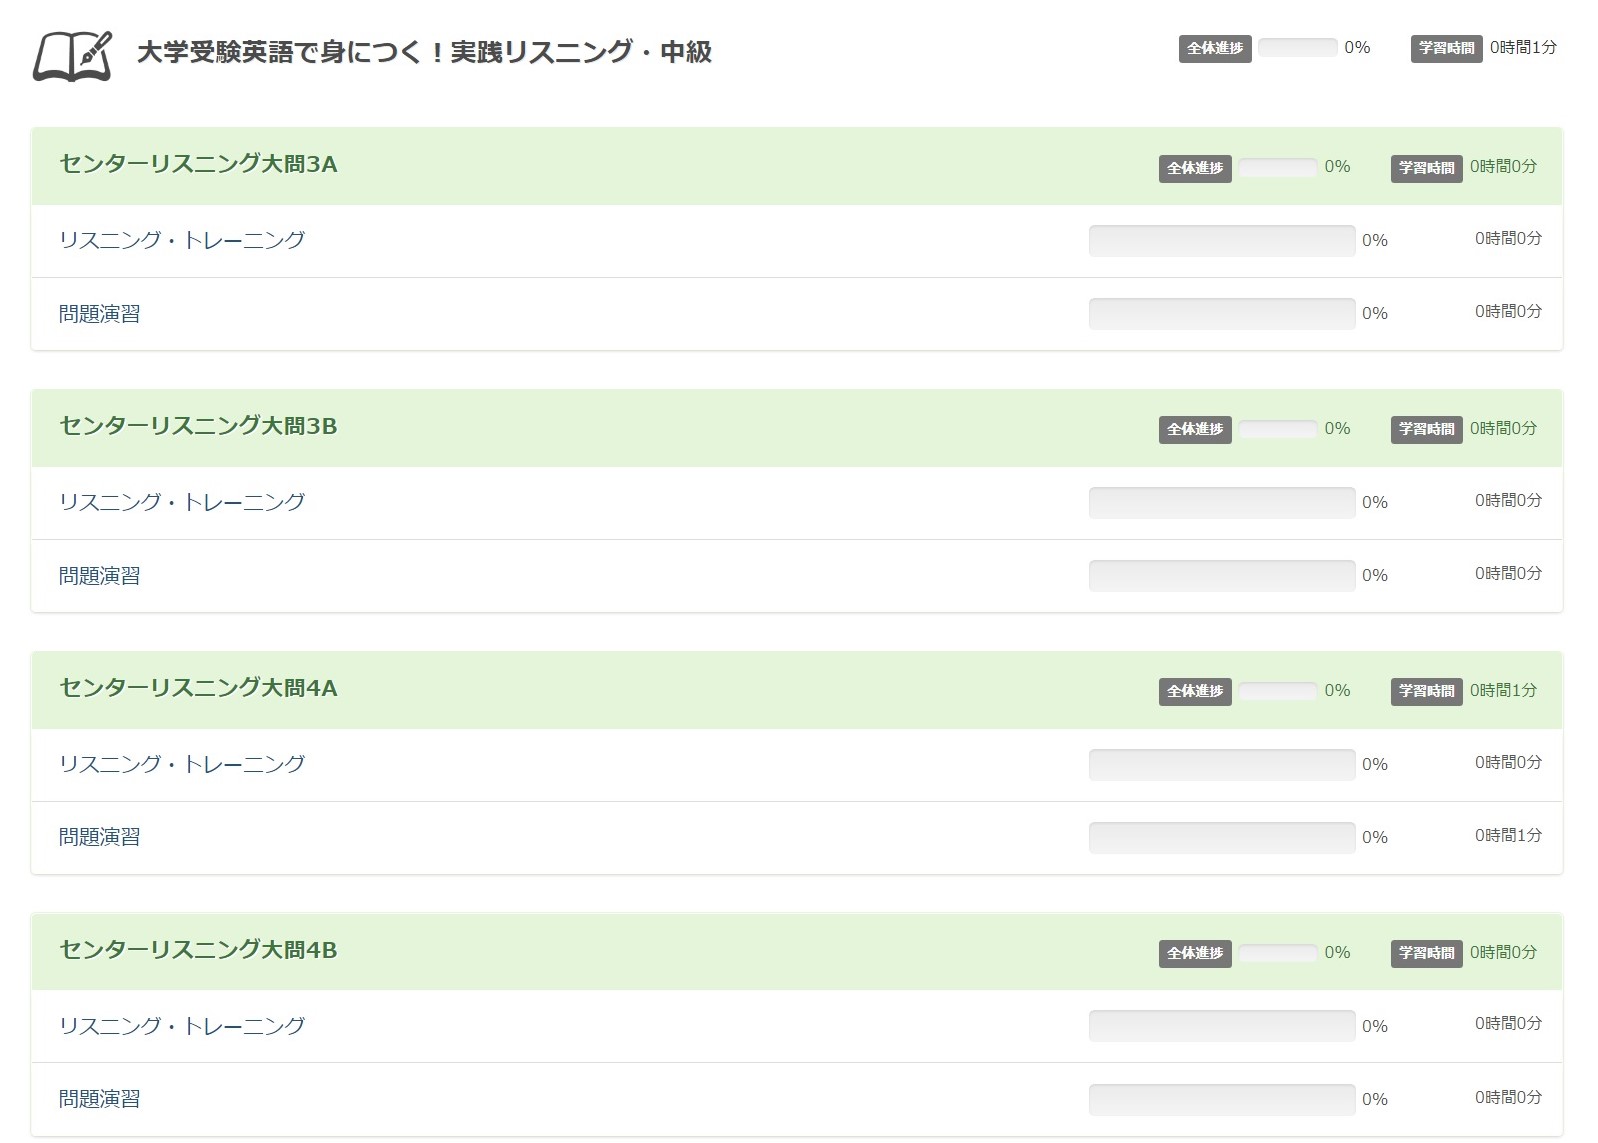Click progress bar for 大問3B 問題演習
This screenshot has width=1598, height=1143.
click(1222, 576)
